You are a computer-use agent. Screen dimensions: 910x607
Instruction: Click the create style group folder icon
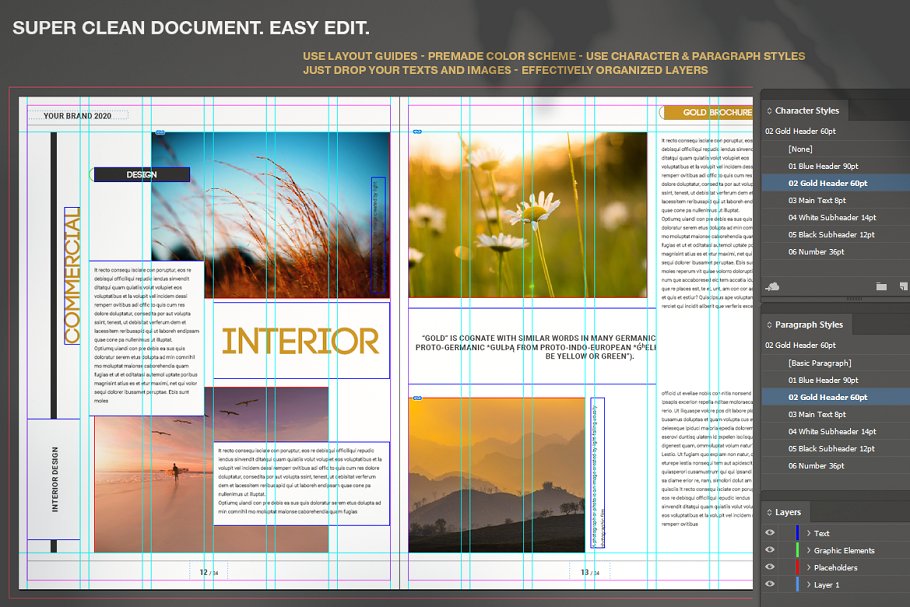click(881, 287)
